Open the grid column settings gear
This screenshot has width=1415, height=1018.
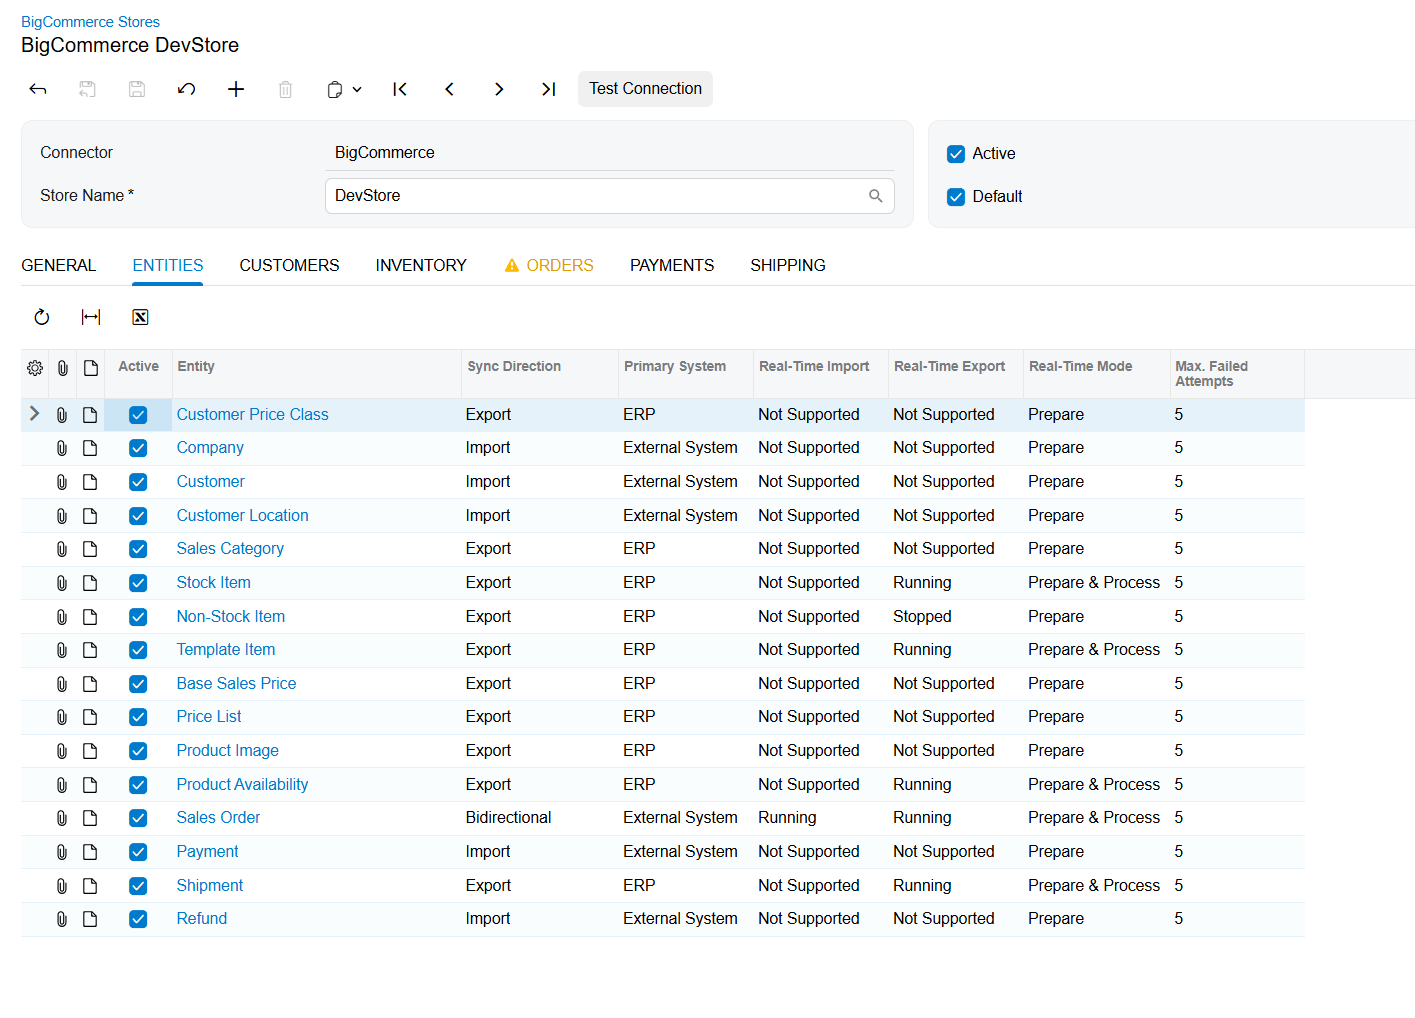(35, 368)
